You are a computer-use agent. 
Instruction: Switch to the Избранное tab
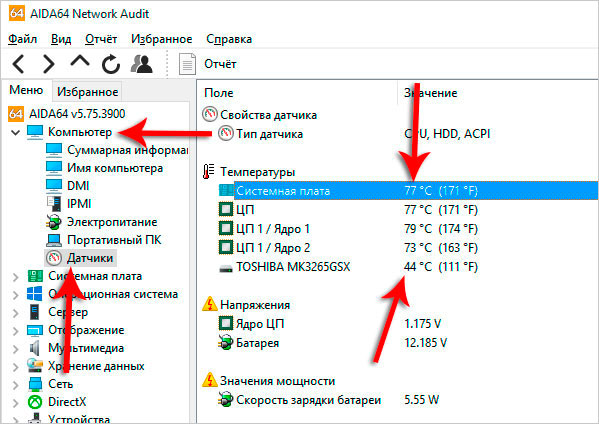pos(87,92)
